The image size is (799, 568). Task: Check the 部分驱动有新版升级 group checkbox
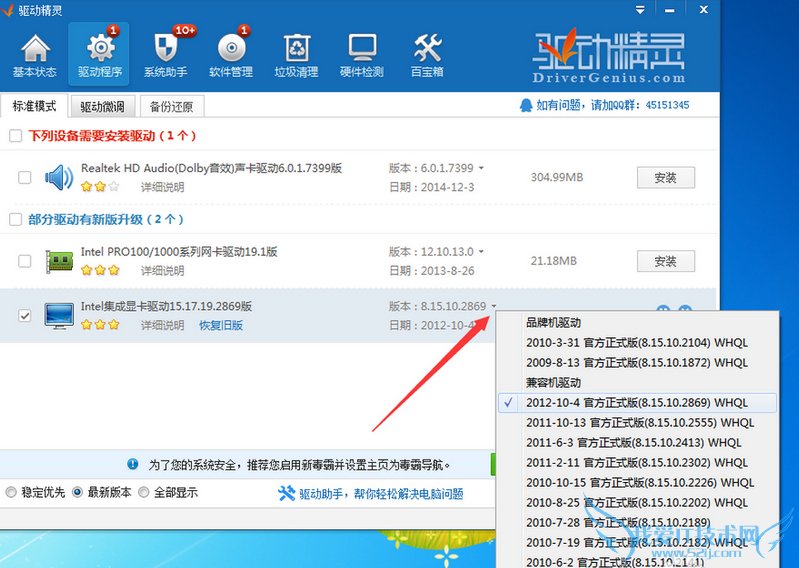[16, 219]
